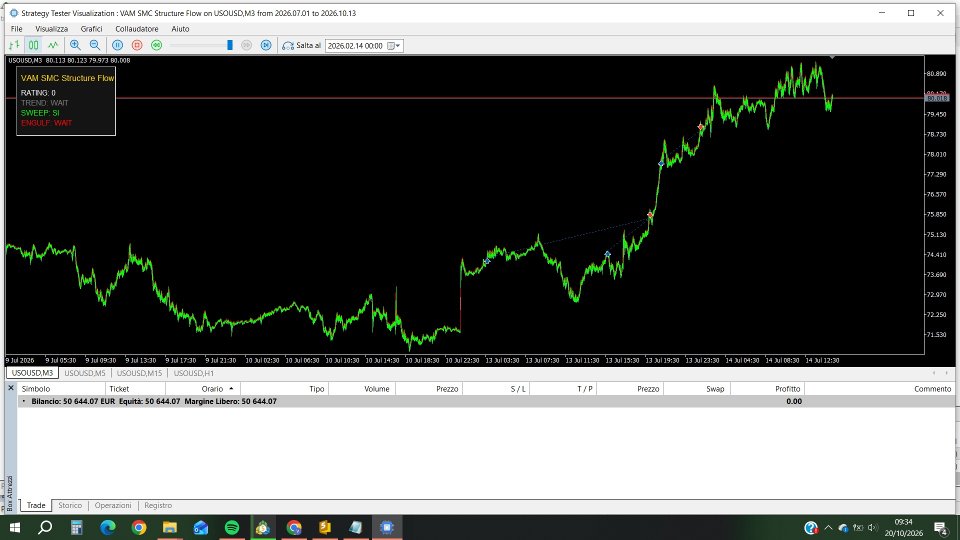Click the greyed-out fast forward button

[x=246, y=45]
